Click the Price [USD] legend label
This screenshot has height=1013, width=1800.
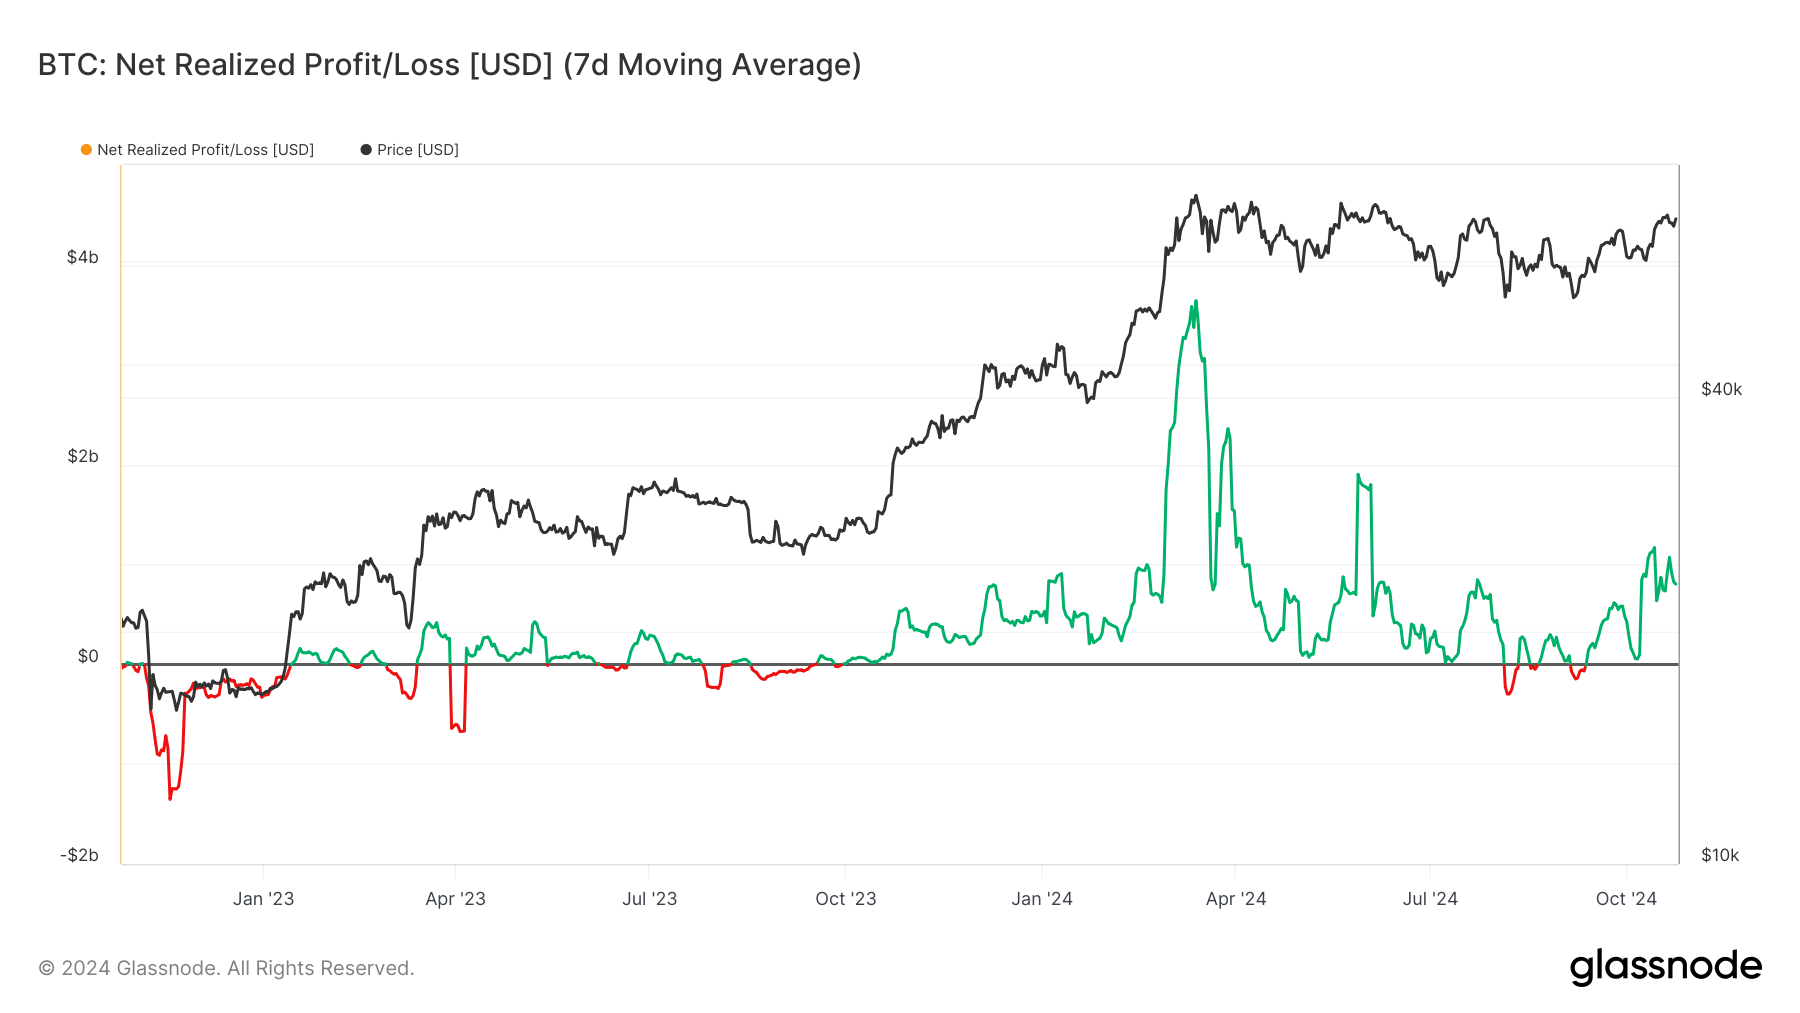[418, 150]
